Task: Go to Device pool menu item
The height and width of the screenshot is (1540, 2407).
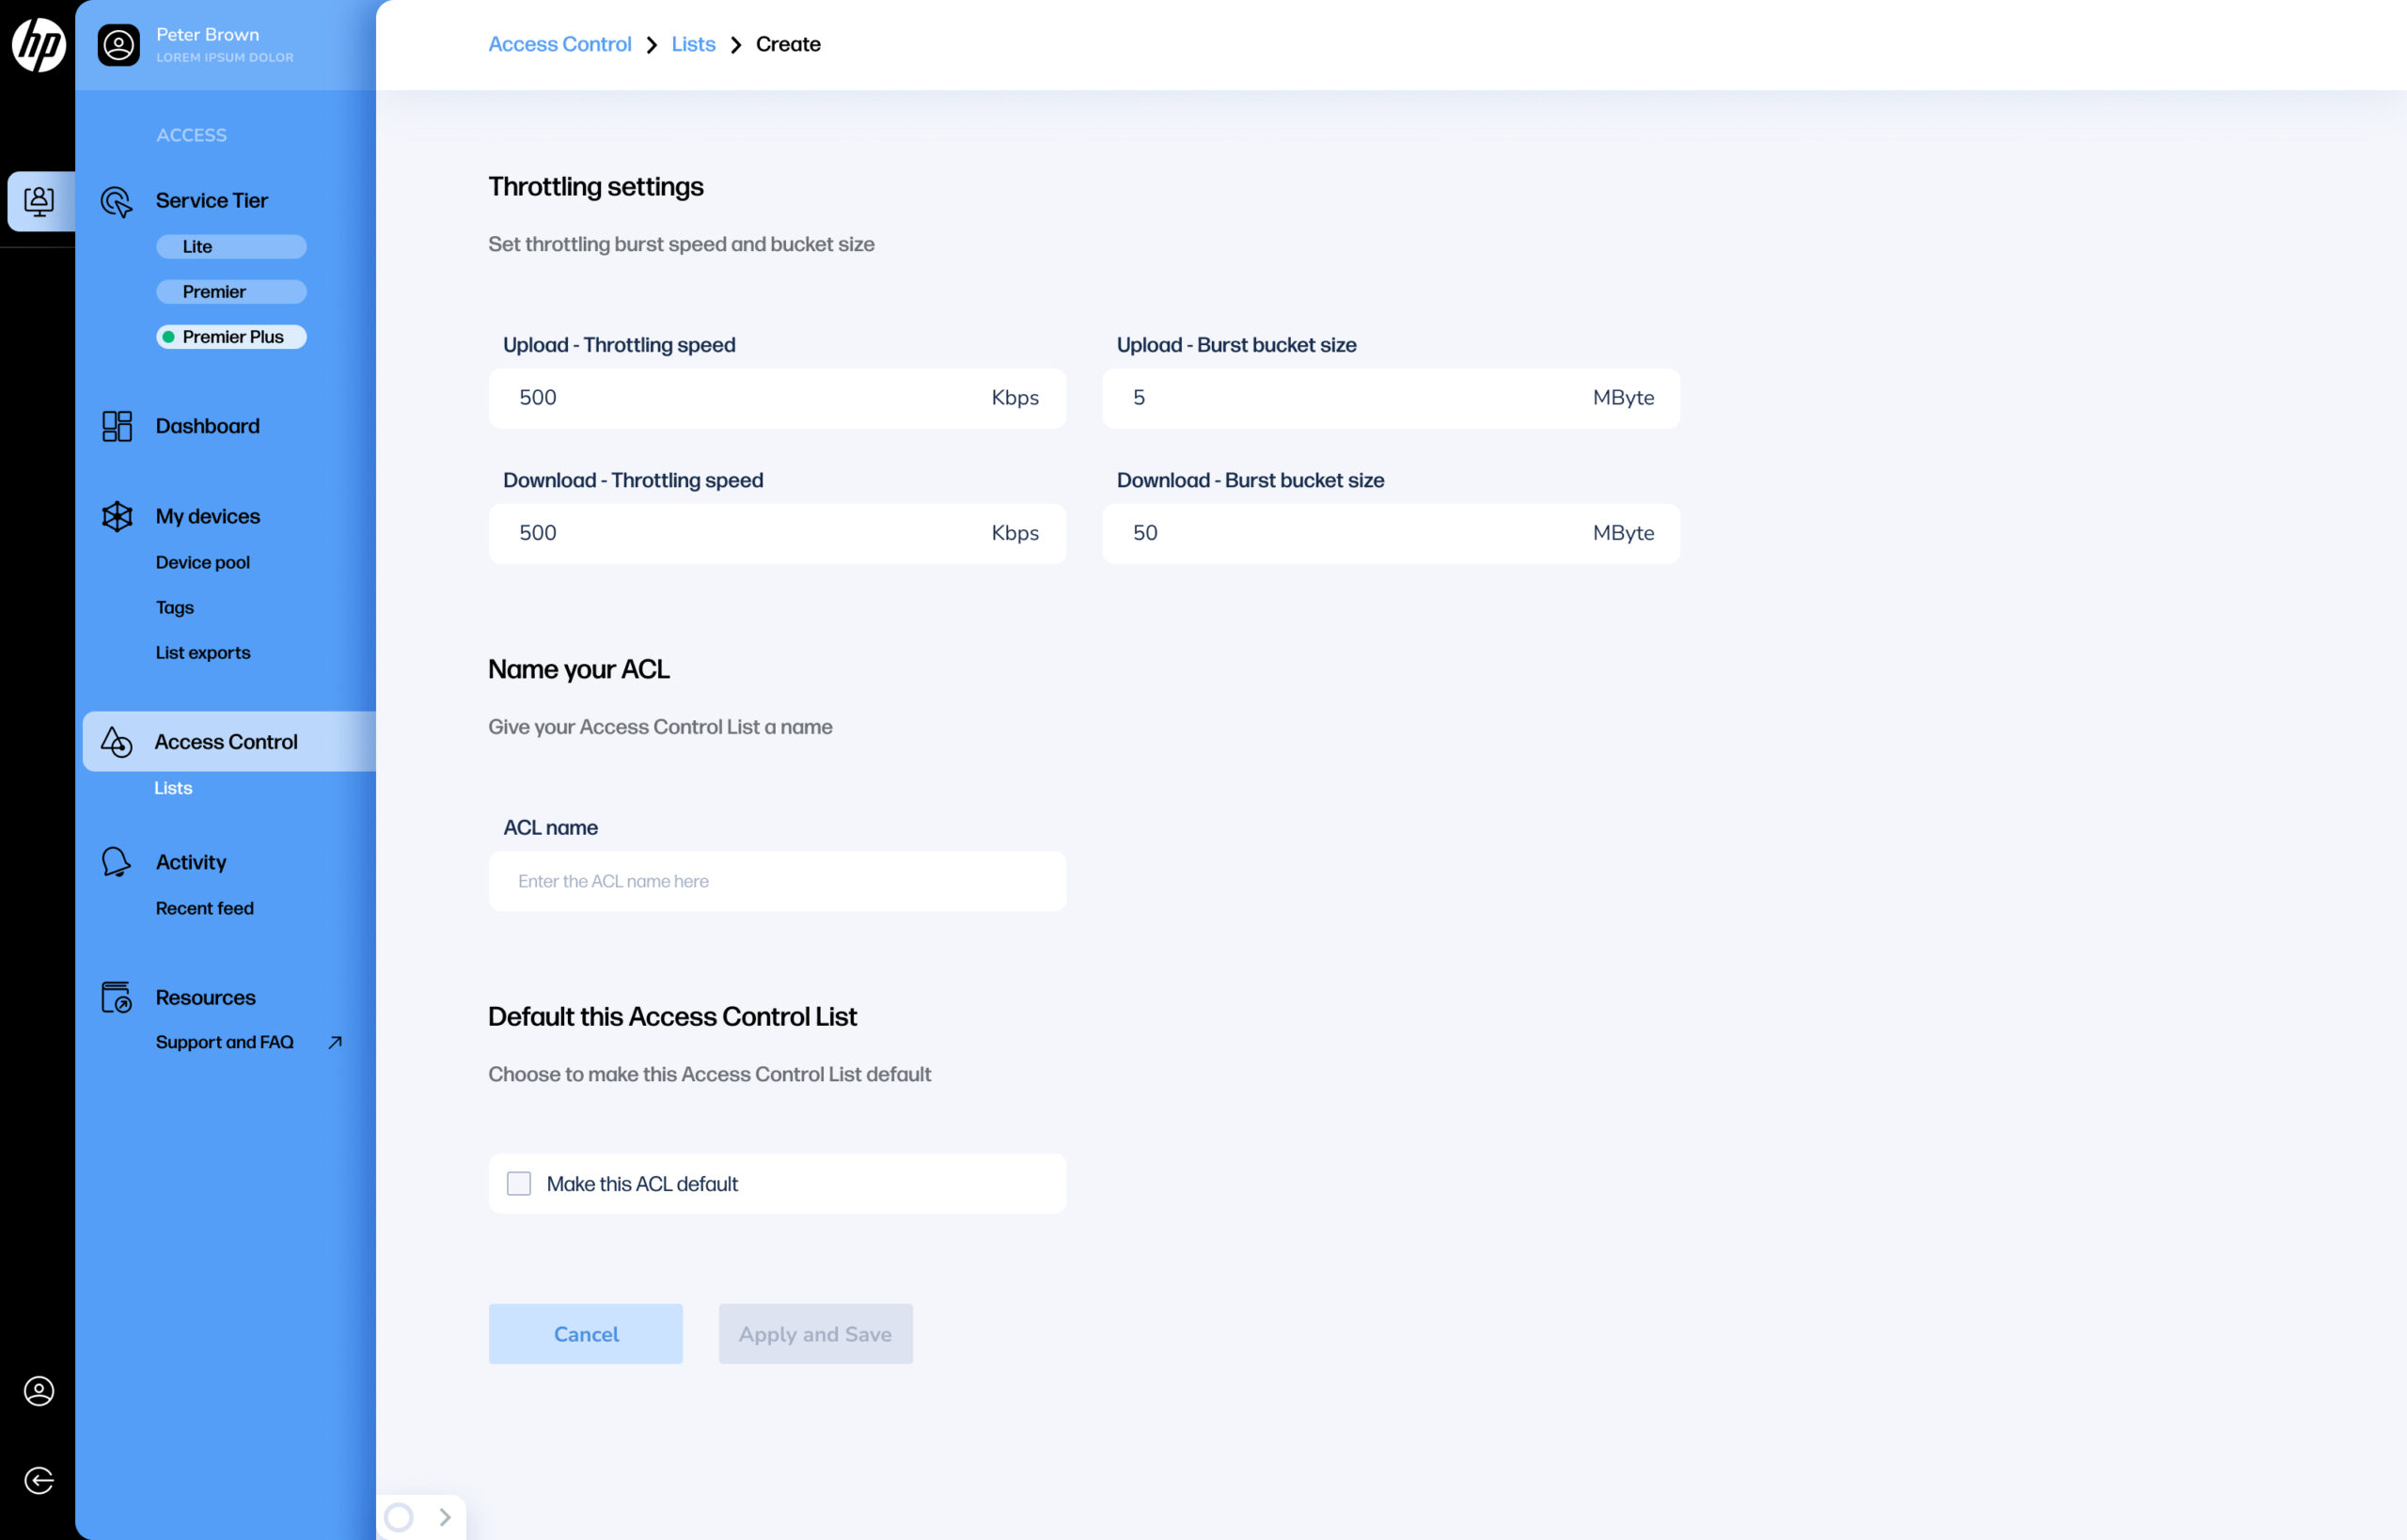Action: tap(203, 562)
